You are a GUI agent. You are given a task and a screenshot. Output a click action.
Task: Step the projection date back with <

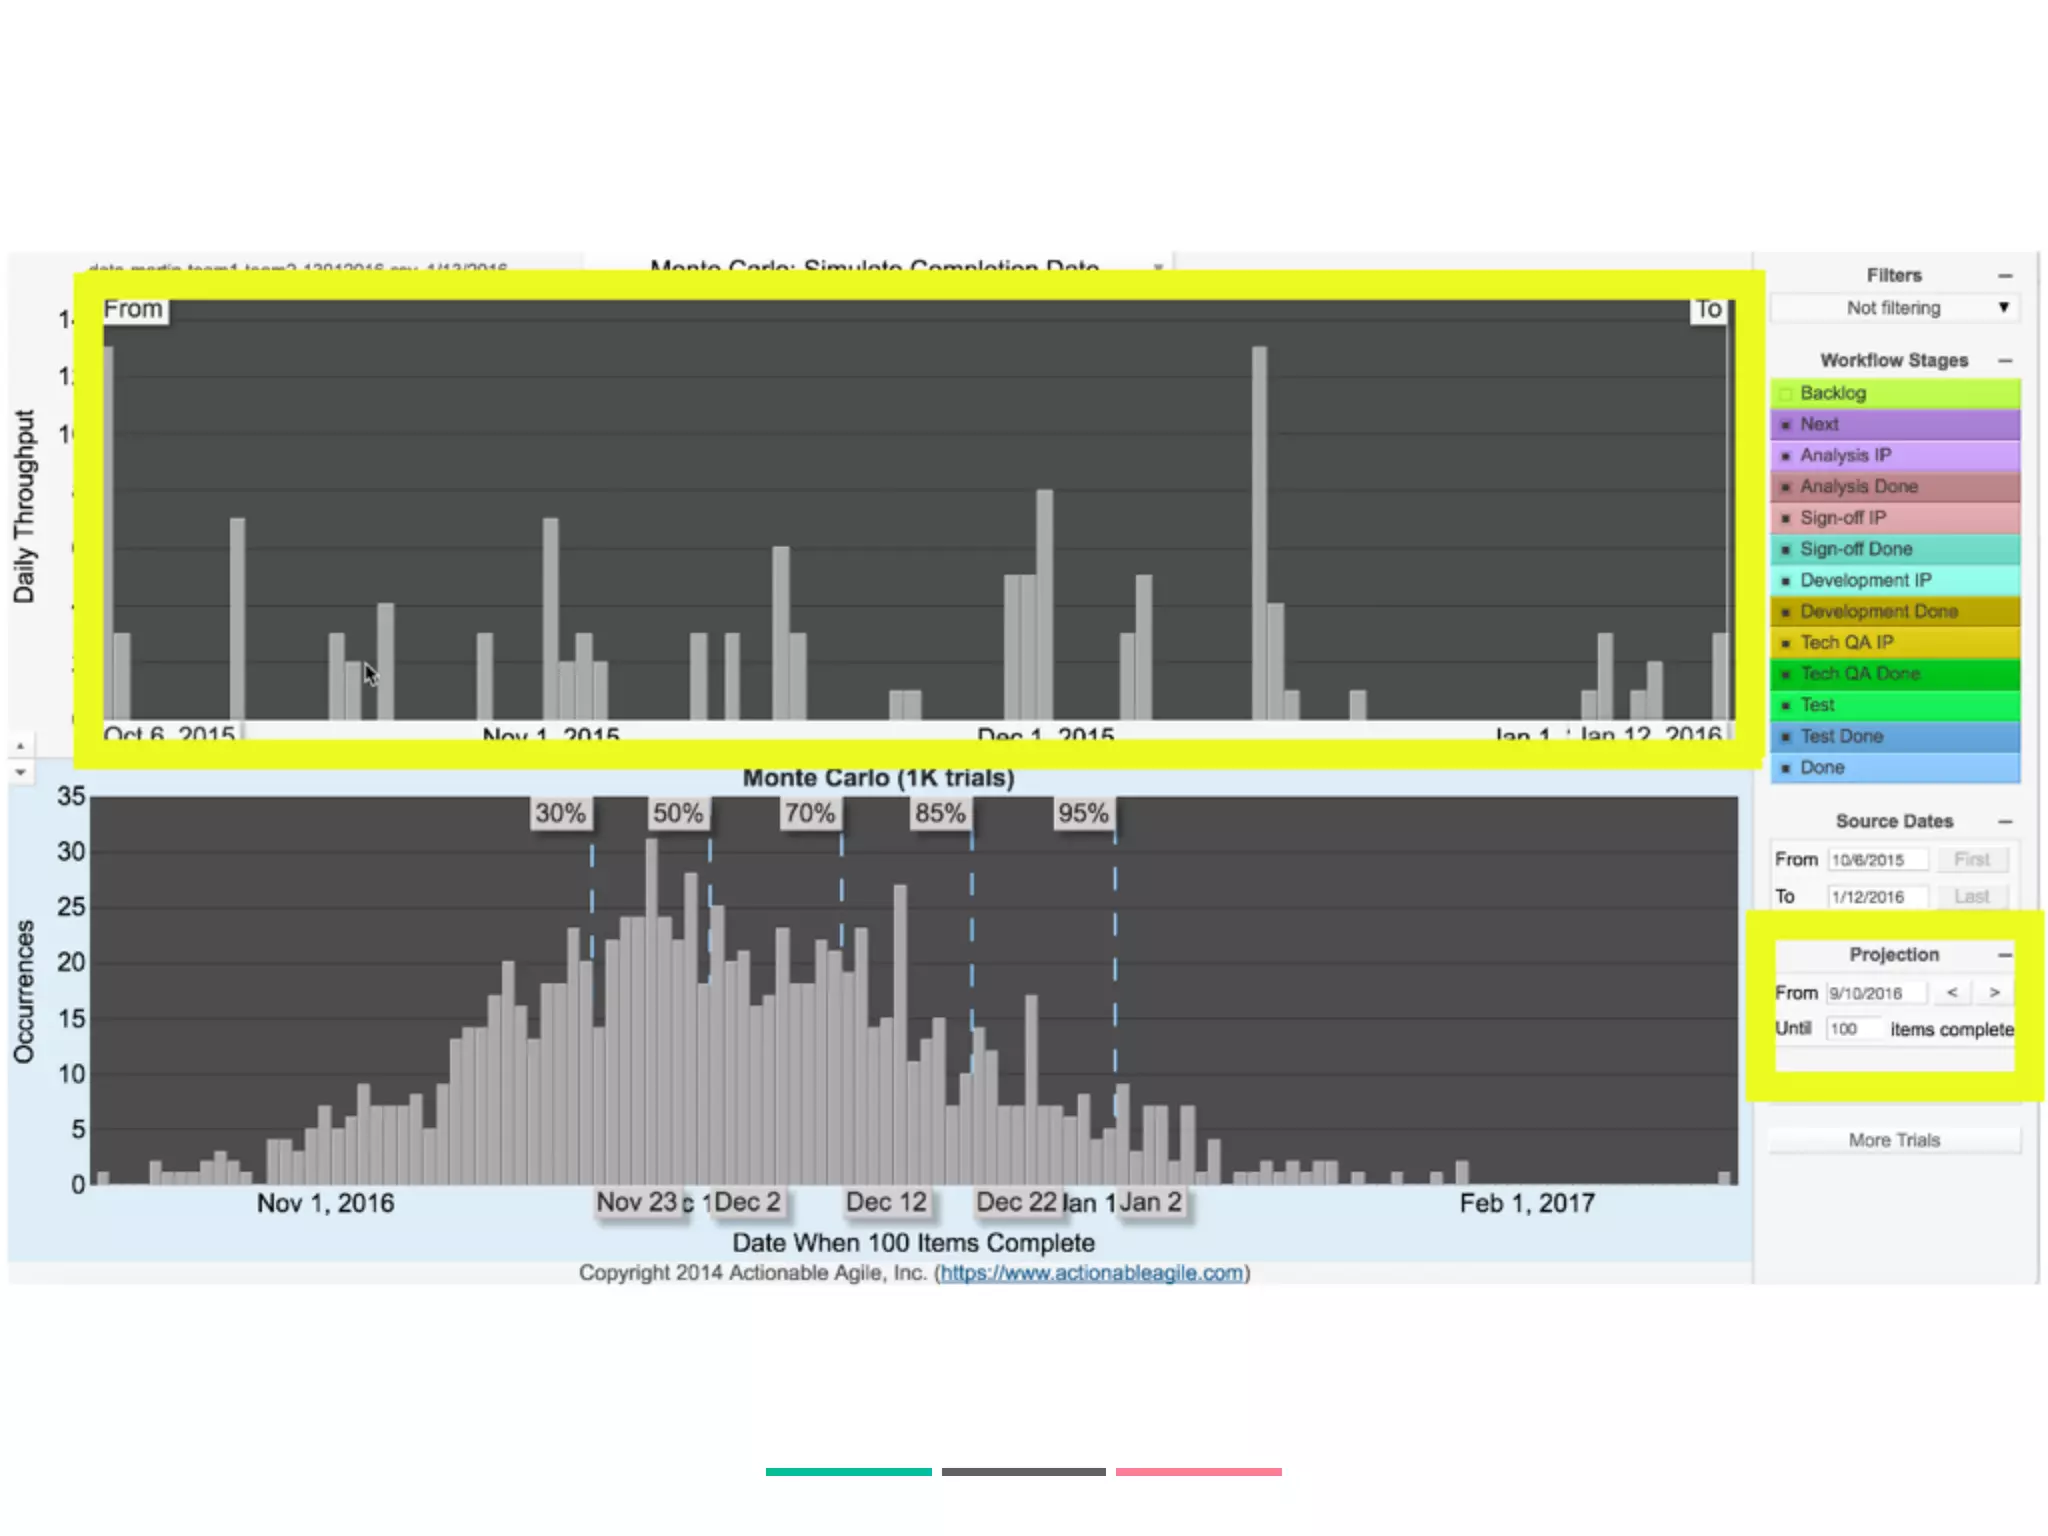pyautogui.click(x=1951, y=993)
